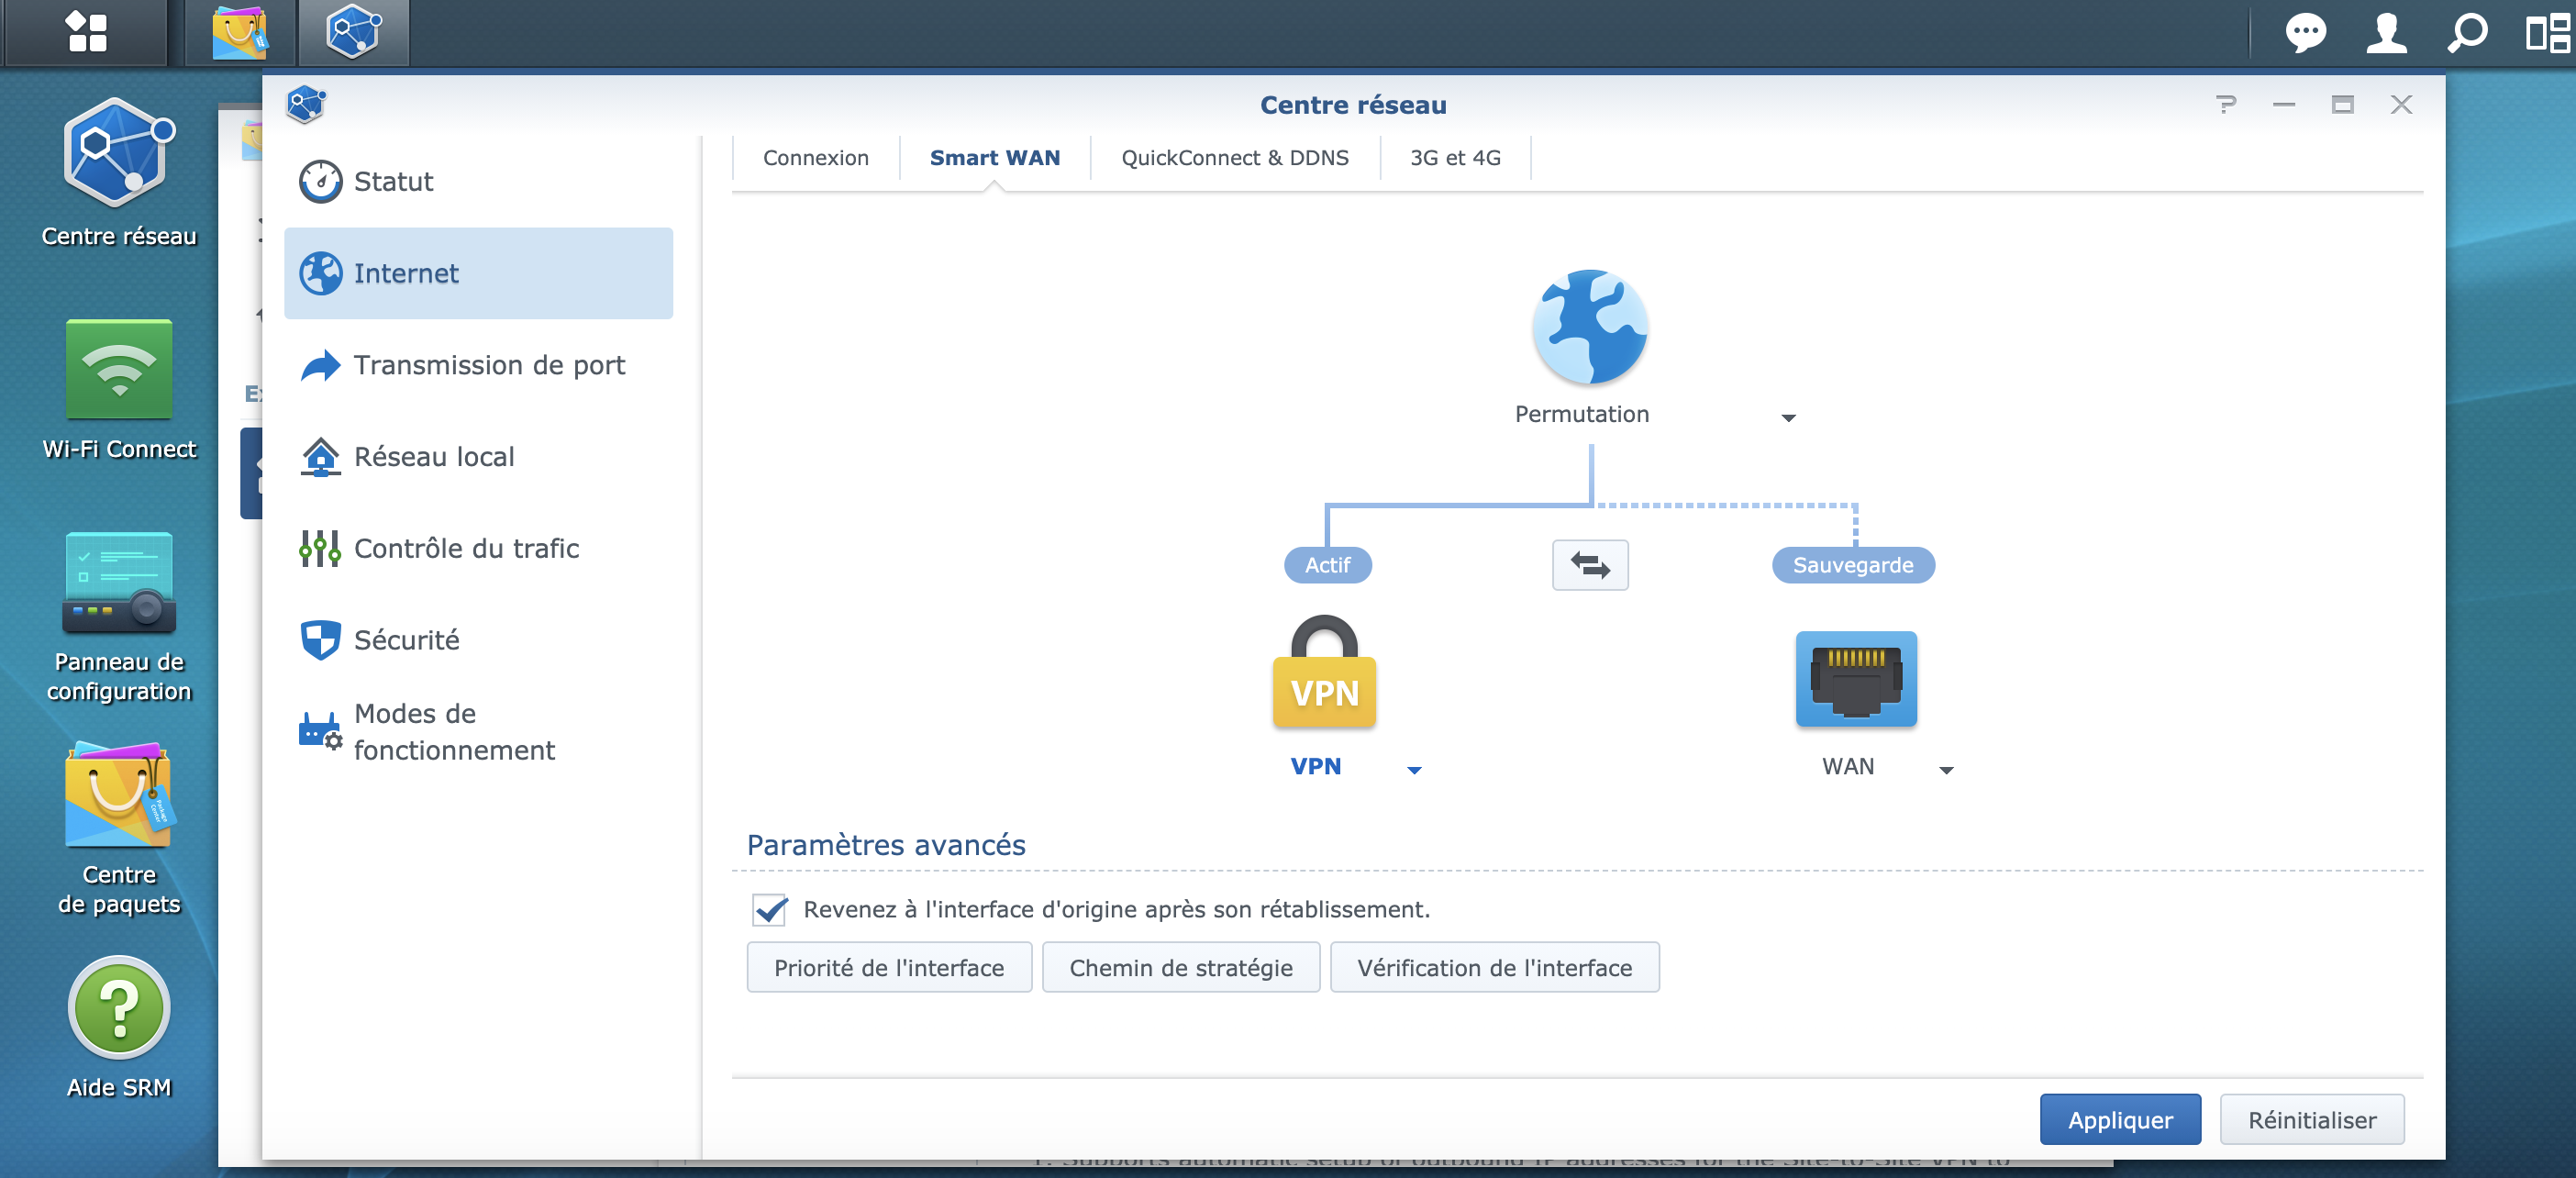Switch to the Connexion tab
The width and height of the screenshot is (2576, 1178).
[x=815, y=158]
